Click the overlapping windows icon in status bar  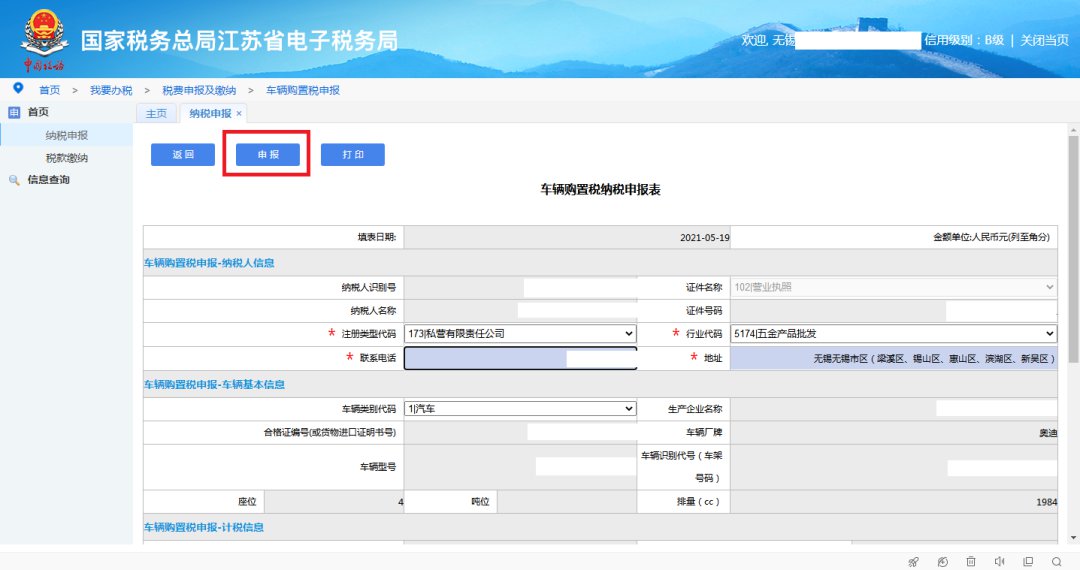[x=1028, y=561]
